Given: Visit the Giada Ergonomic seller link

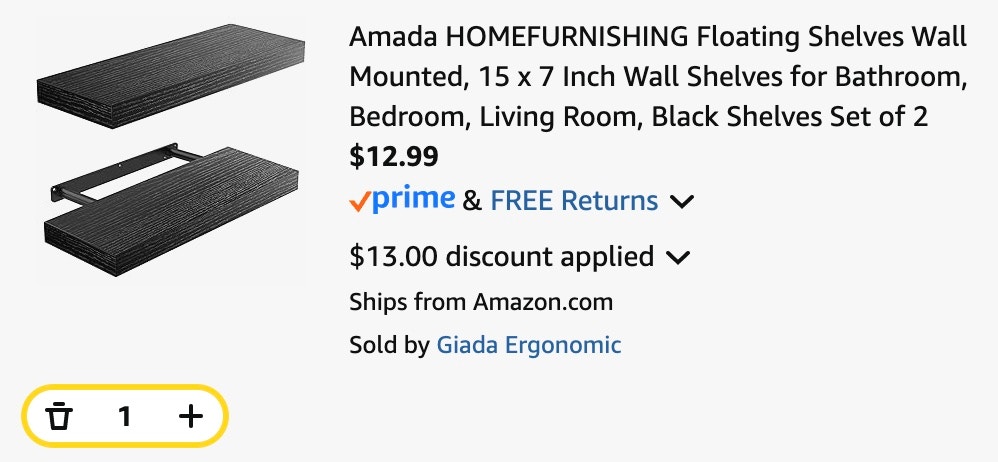Looking at the screenshot, I should pos(528,345).
